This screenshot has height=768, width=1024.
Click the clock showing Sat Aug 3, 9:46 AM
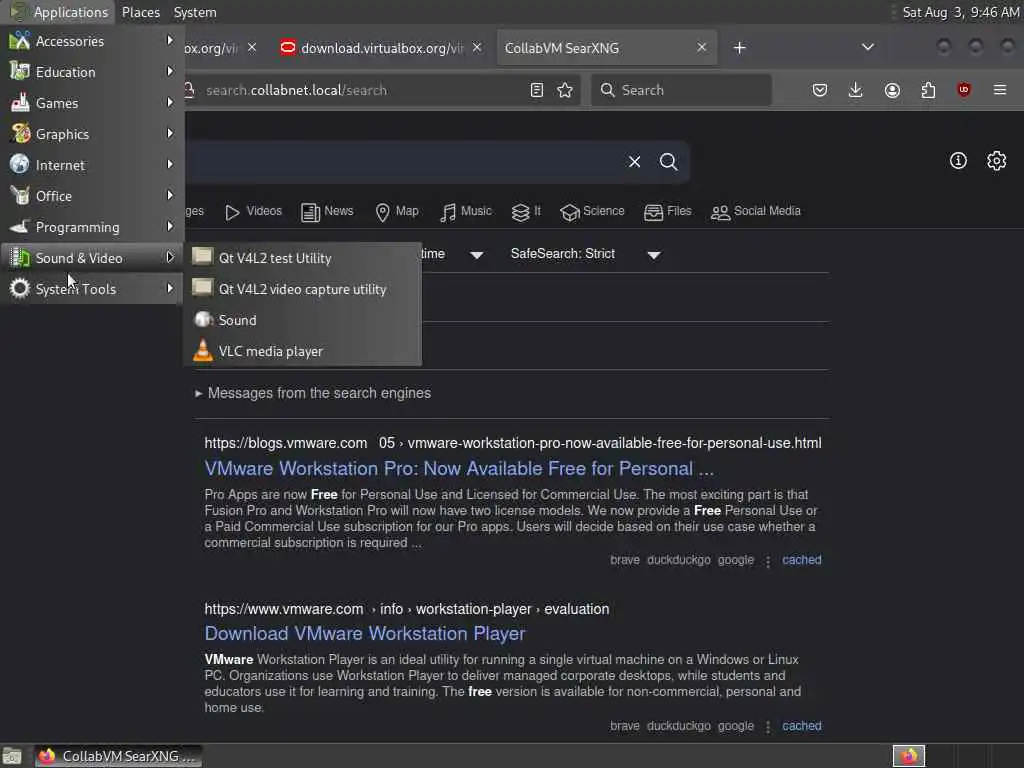pyautogui.click(x=960, y=12)
